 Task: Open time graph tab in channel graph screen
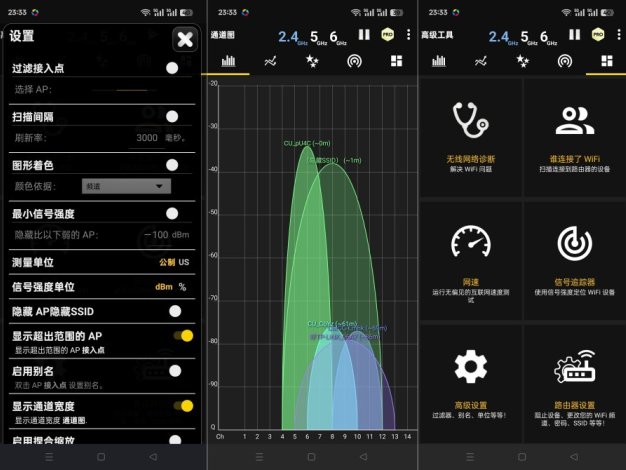pos(270,61)
